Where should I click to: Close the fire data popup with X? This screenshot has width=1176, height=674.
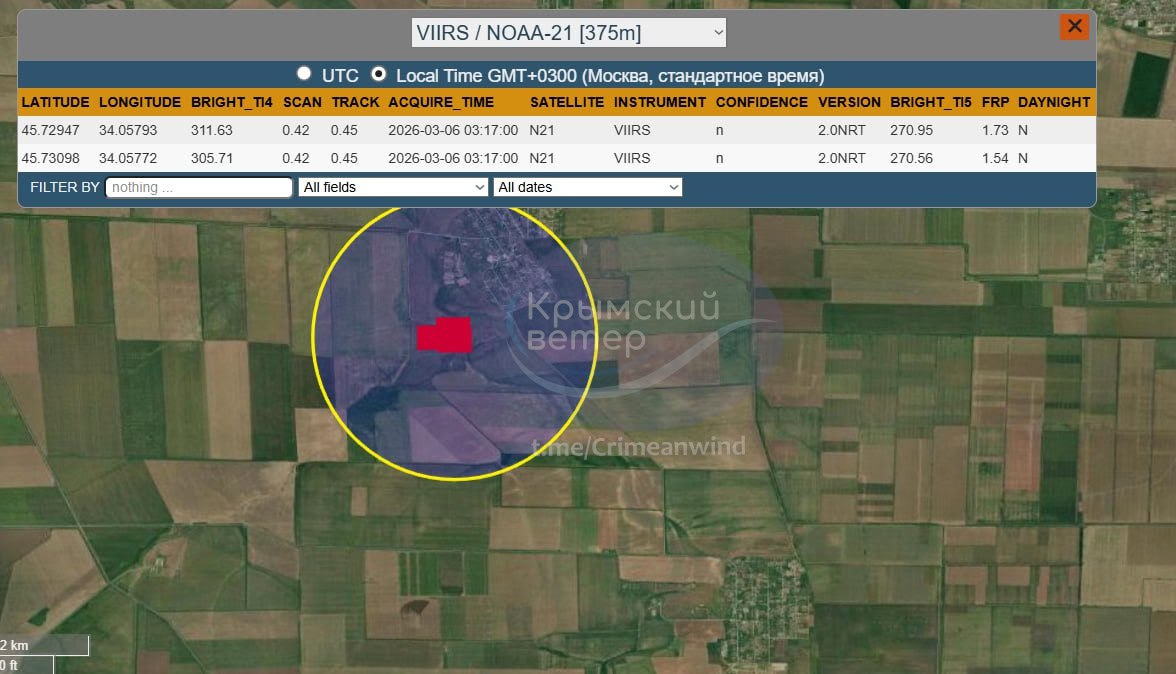click(x=1074, y=27)
